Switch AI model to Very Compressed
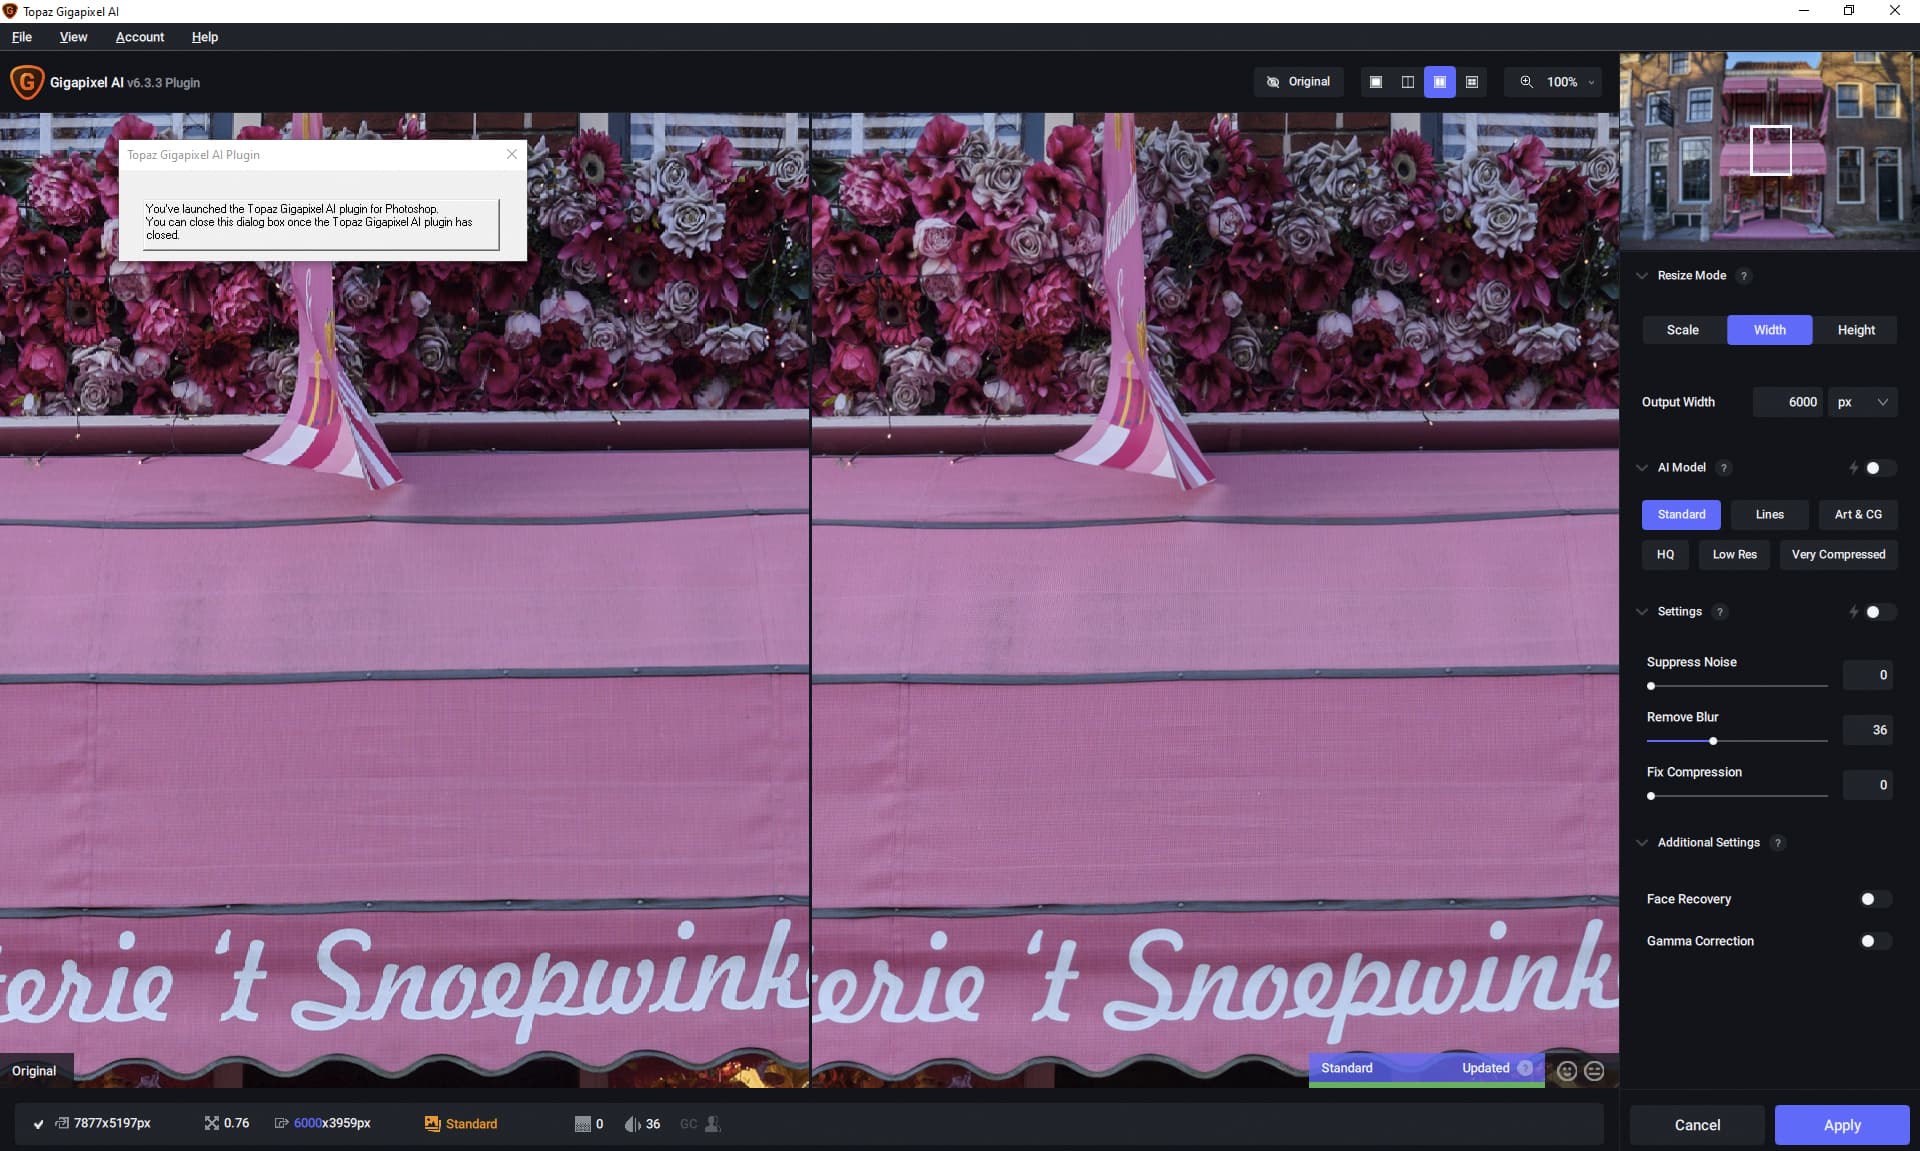 click(x=1838, y=554)
